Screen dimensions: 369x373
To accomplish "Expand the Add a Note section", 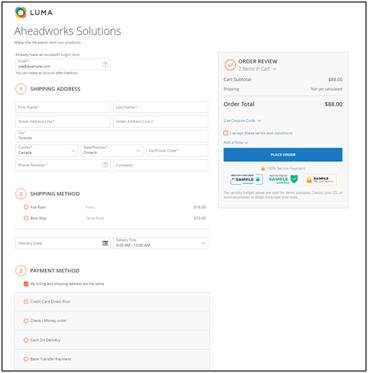I will point(236,143).
